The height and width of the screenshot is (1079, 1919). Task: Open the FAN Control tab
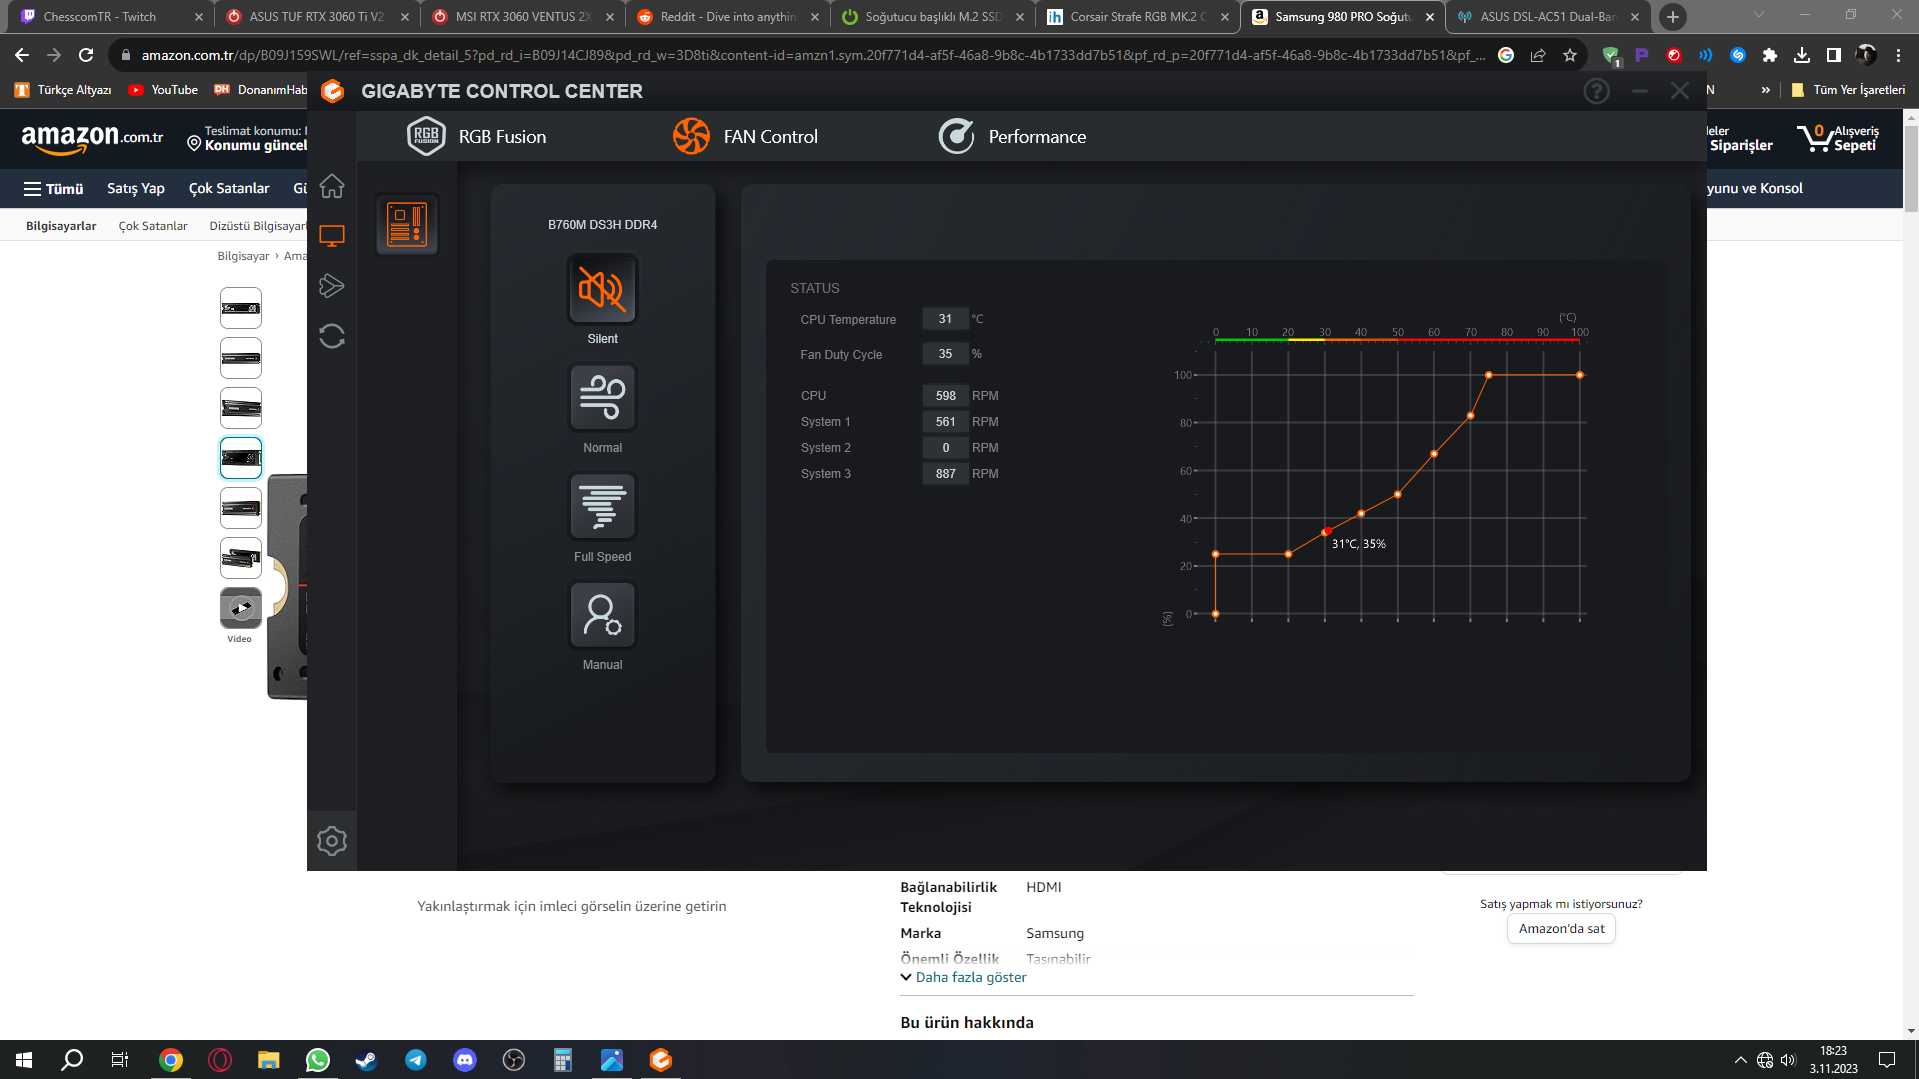(x=745, y=136)
